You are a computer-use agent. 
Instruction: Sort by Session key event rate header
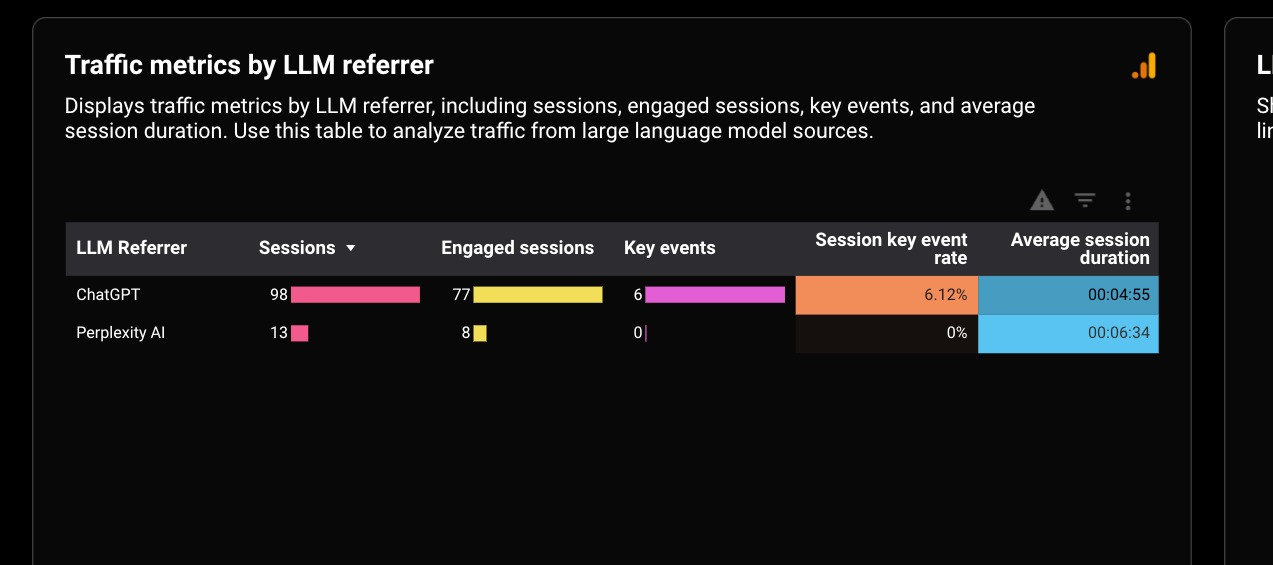point(891,249)
